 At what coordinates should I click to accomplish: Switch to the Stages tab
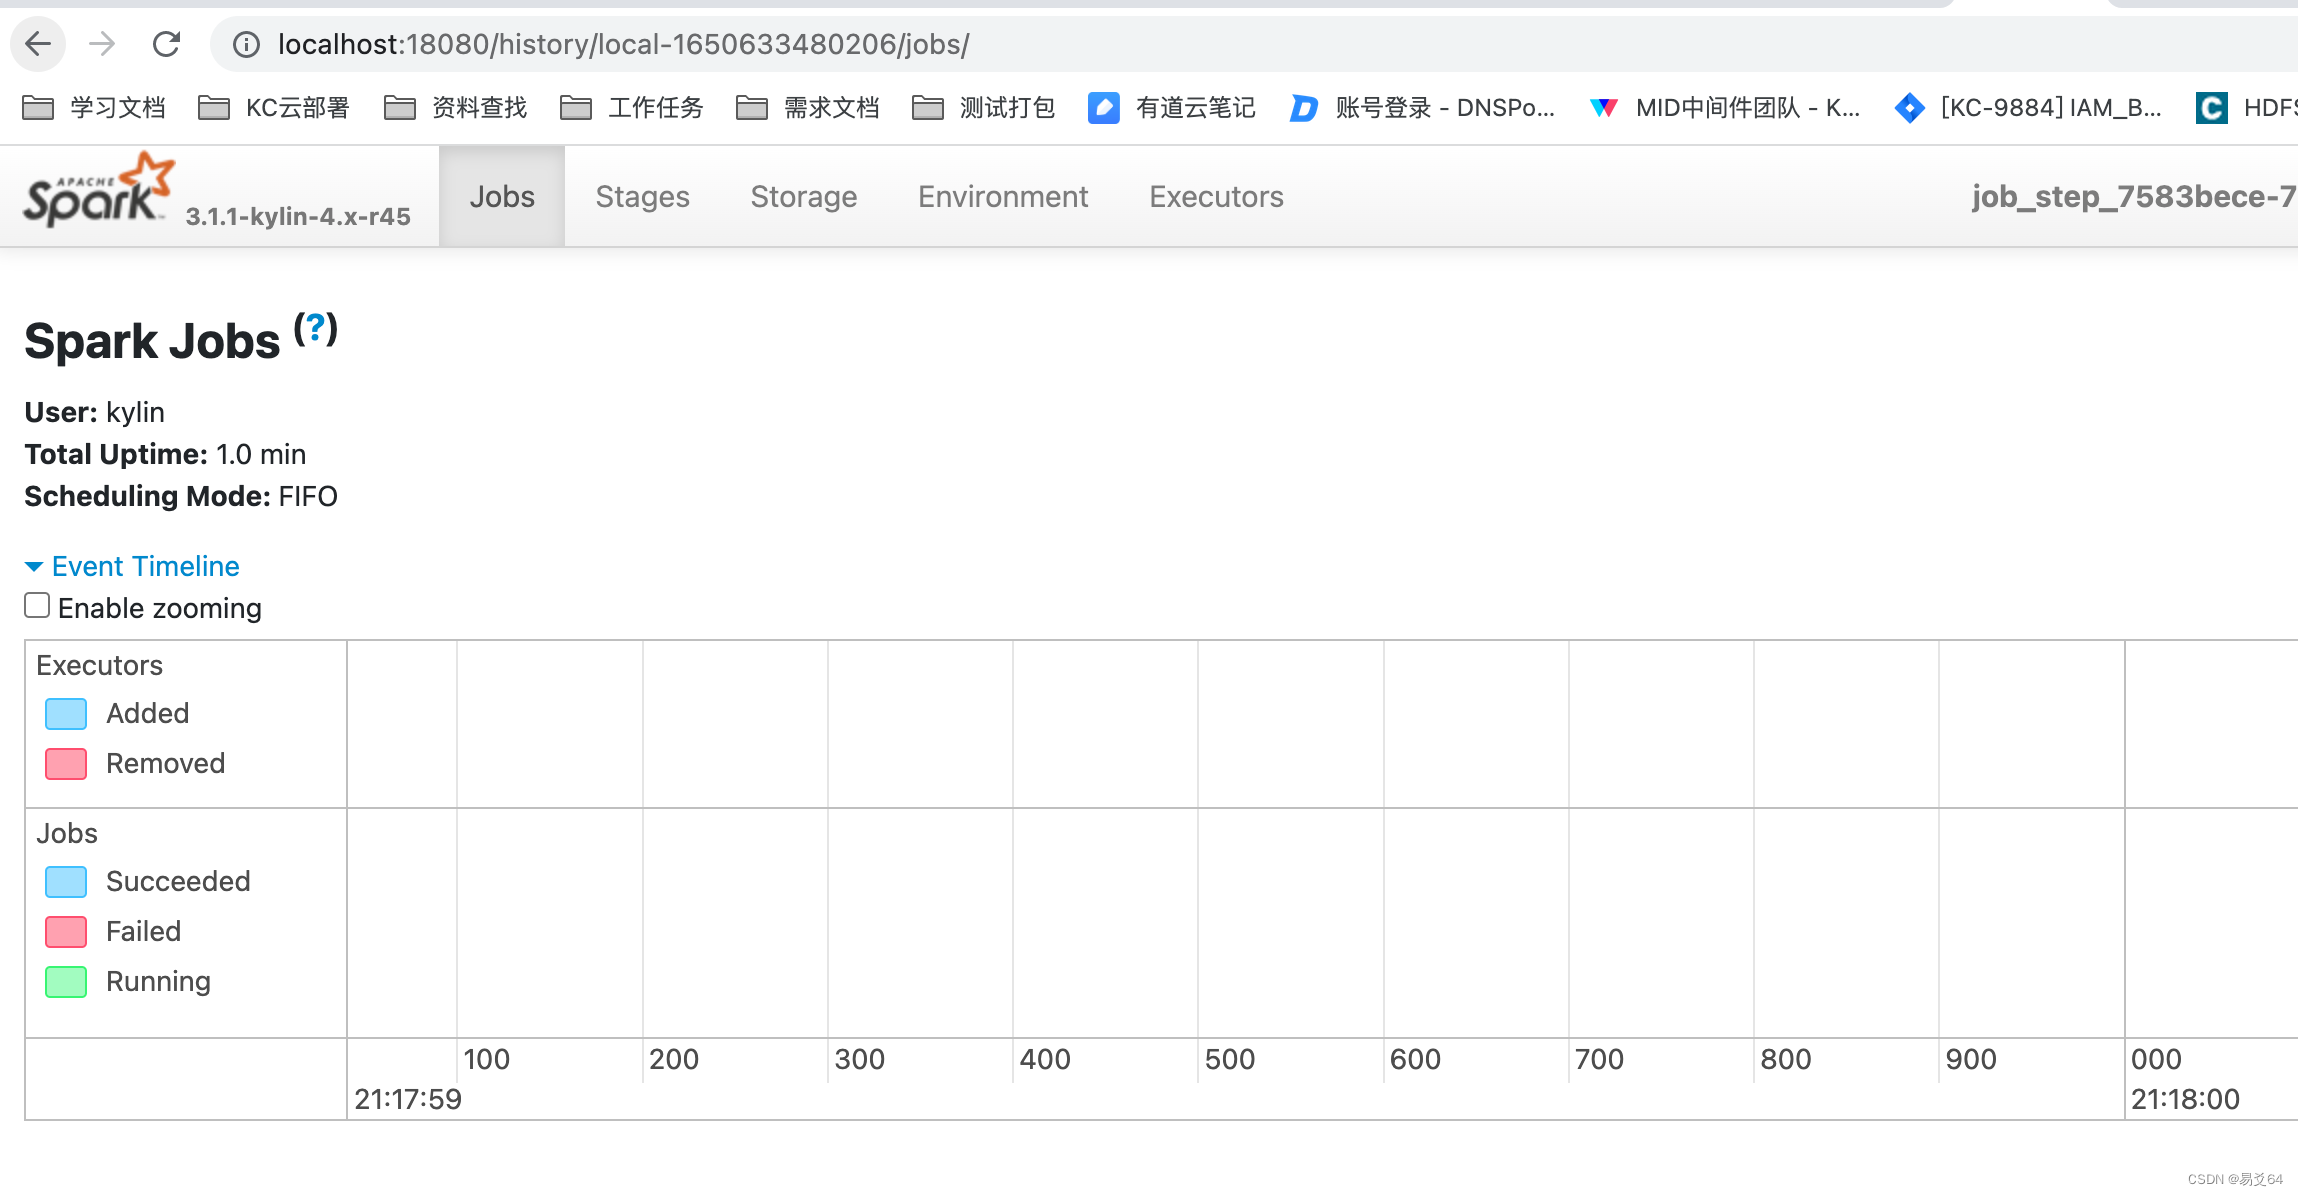642,196
